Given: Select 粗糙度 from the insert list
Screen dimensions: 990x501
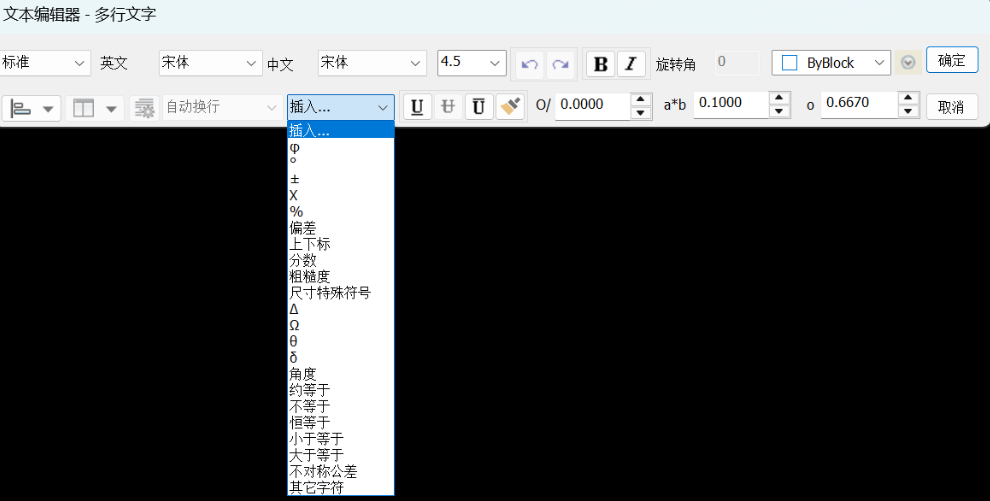Looking at the screenshot, I should (310, 277).
